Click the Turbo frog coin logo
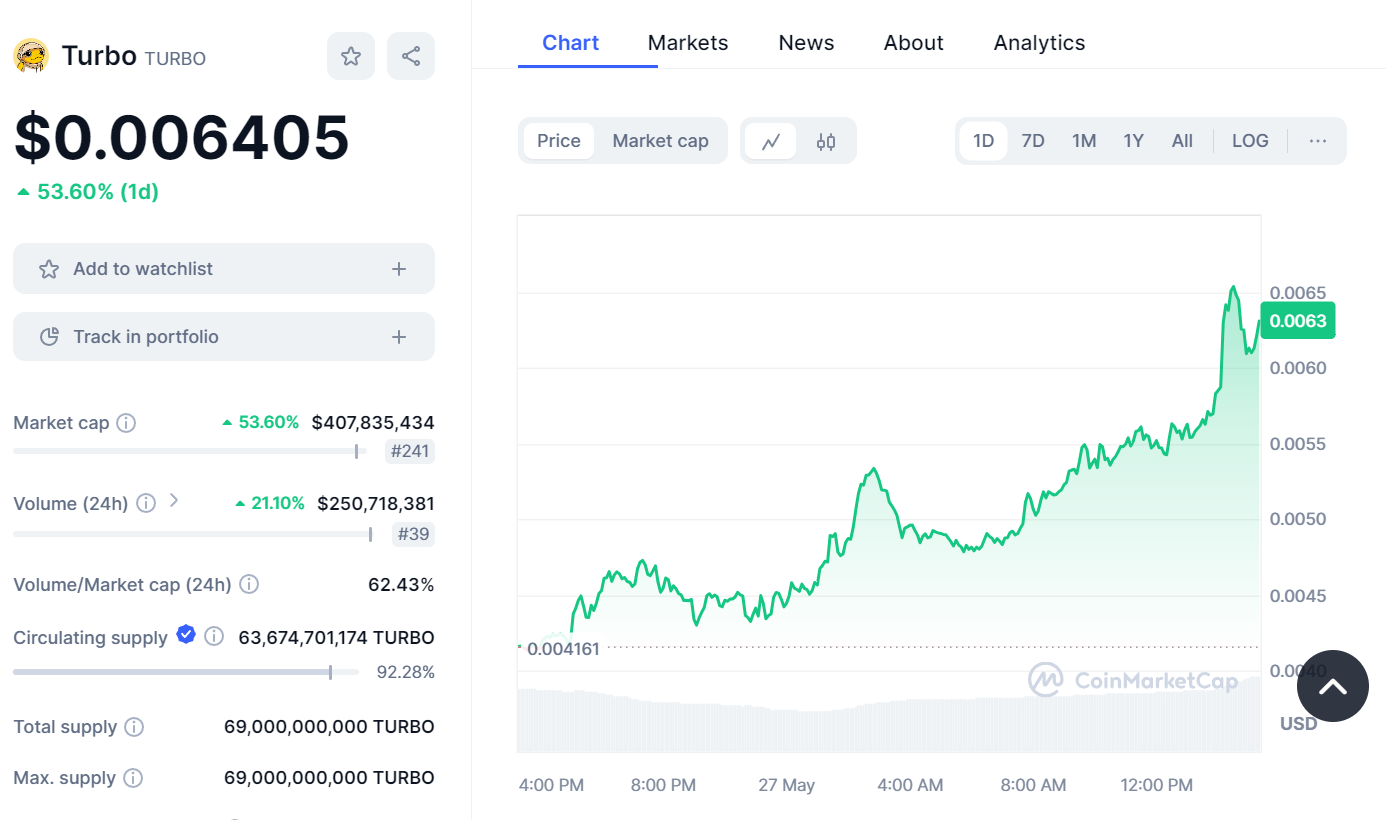The image size is (1386, 820). [31, 56]
